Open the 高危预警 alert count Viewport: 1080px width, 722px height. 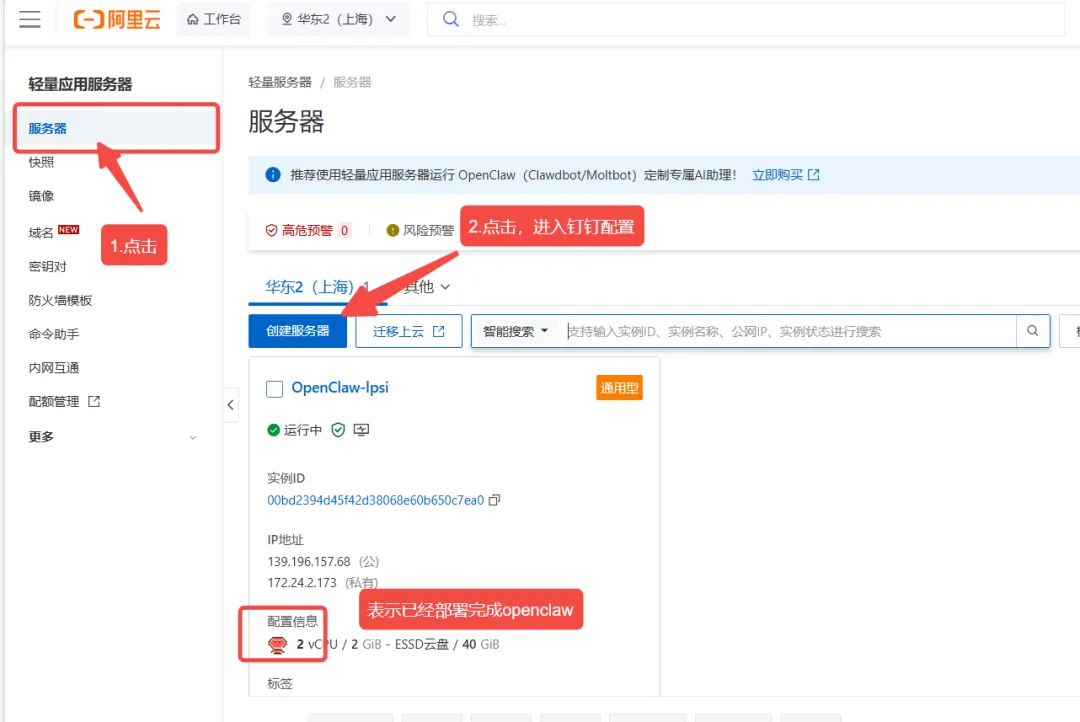click(308, 230)
